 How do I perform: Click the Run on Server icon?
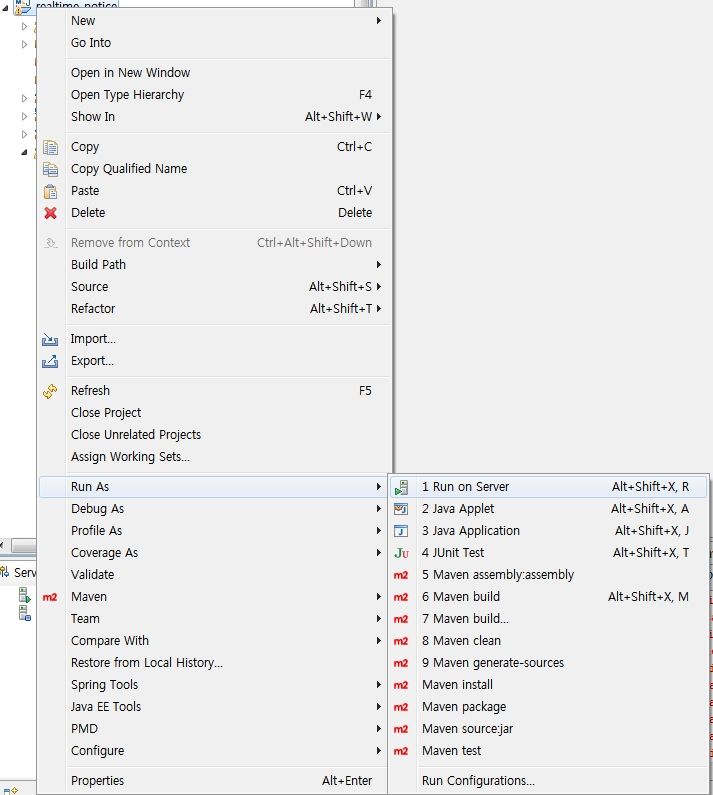pyautogui.click(x=401, y=487)
